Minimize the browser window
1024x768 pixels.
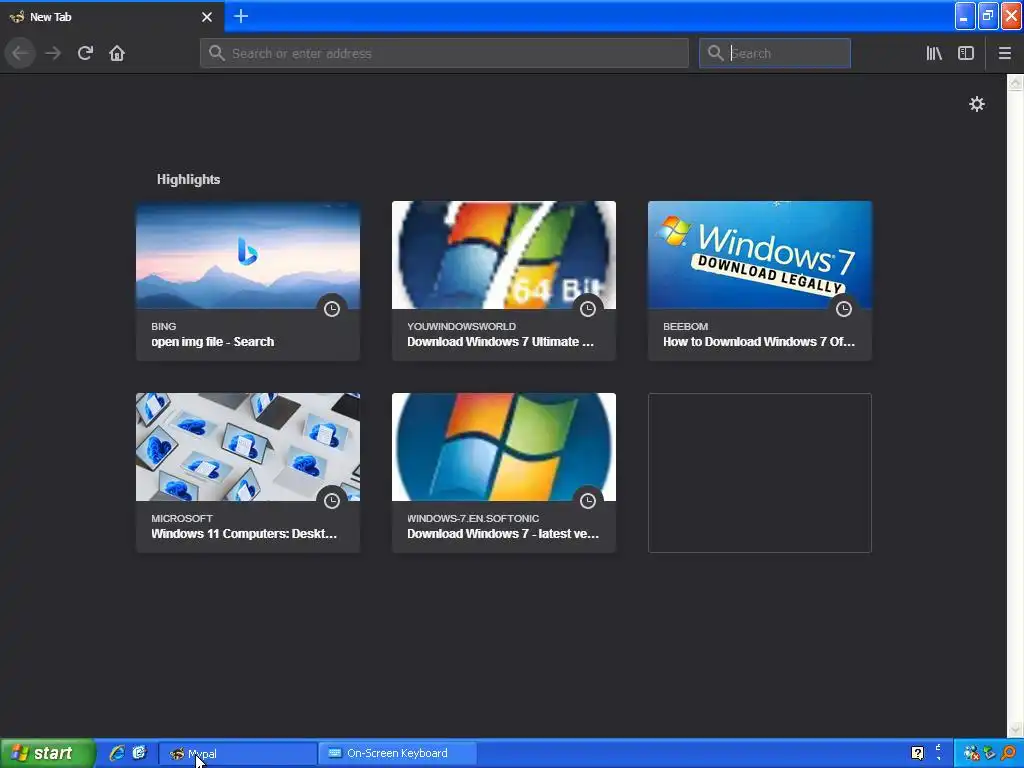tap(965, 16)
